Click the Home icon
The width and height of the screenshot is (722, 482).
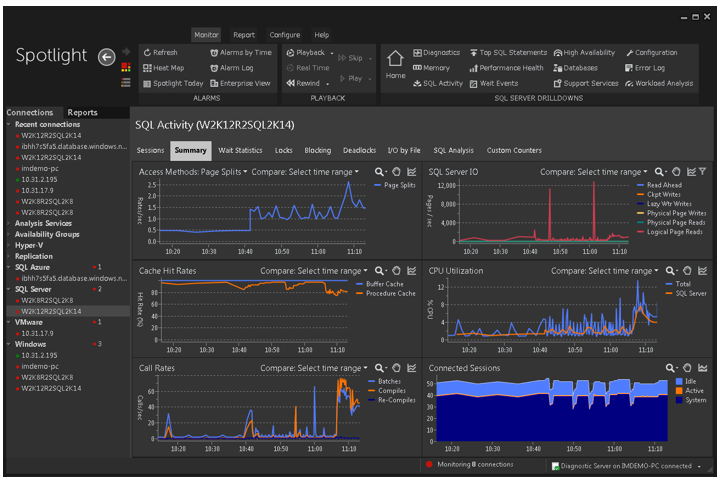(395, 65)
